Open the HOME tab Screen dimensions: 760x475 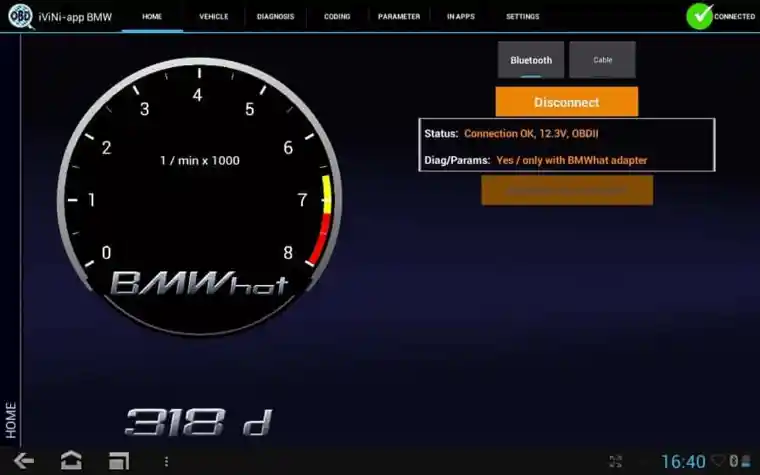pos(152,16)
